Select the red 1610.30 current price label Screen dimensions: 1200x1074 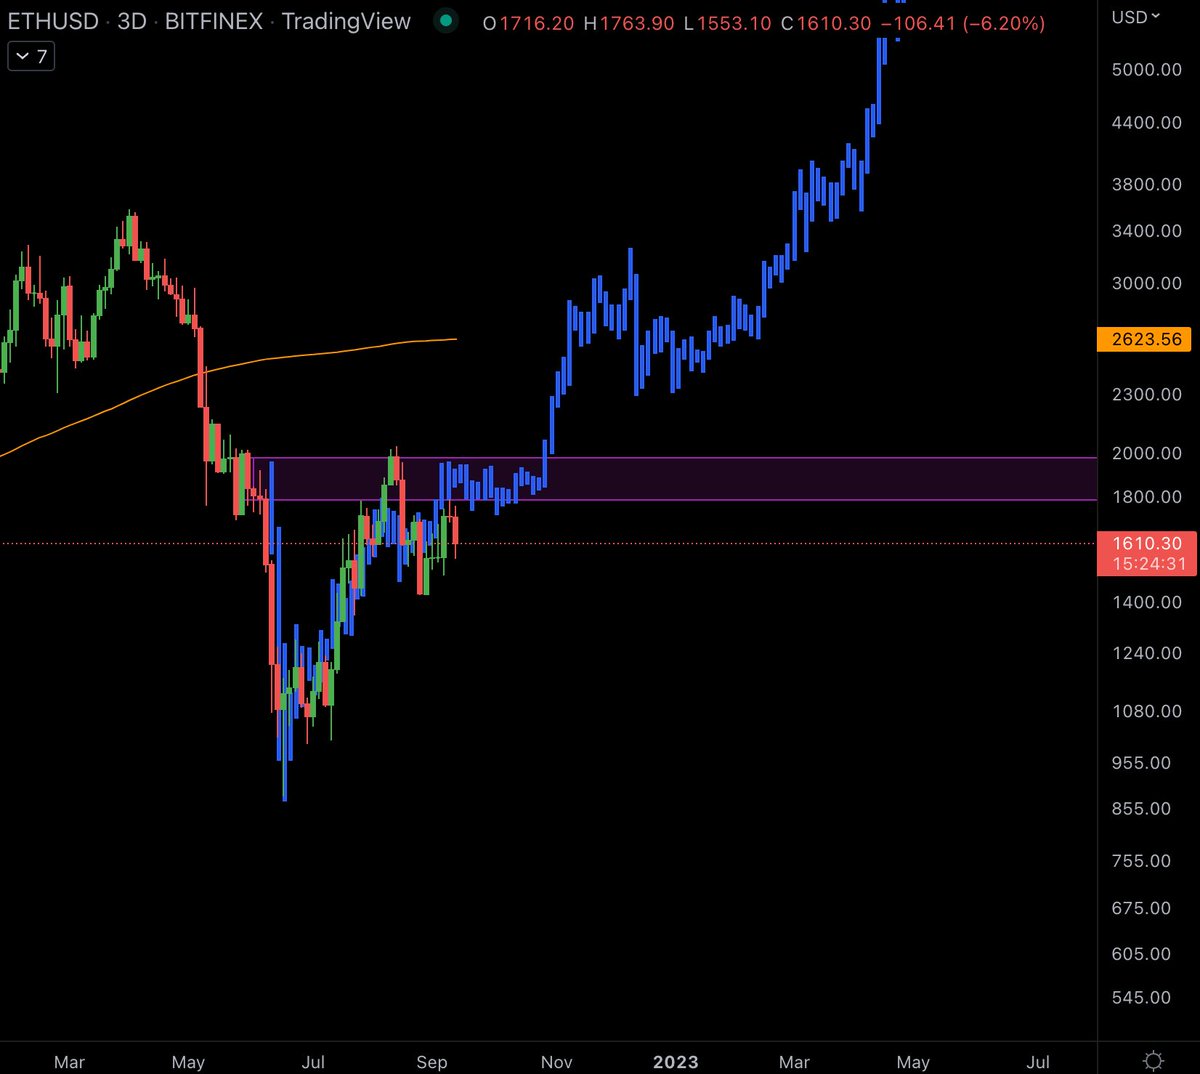pyautogui.click(x=1146, y=543)
